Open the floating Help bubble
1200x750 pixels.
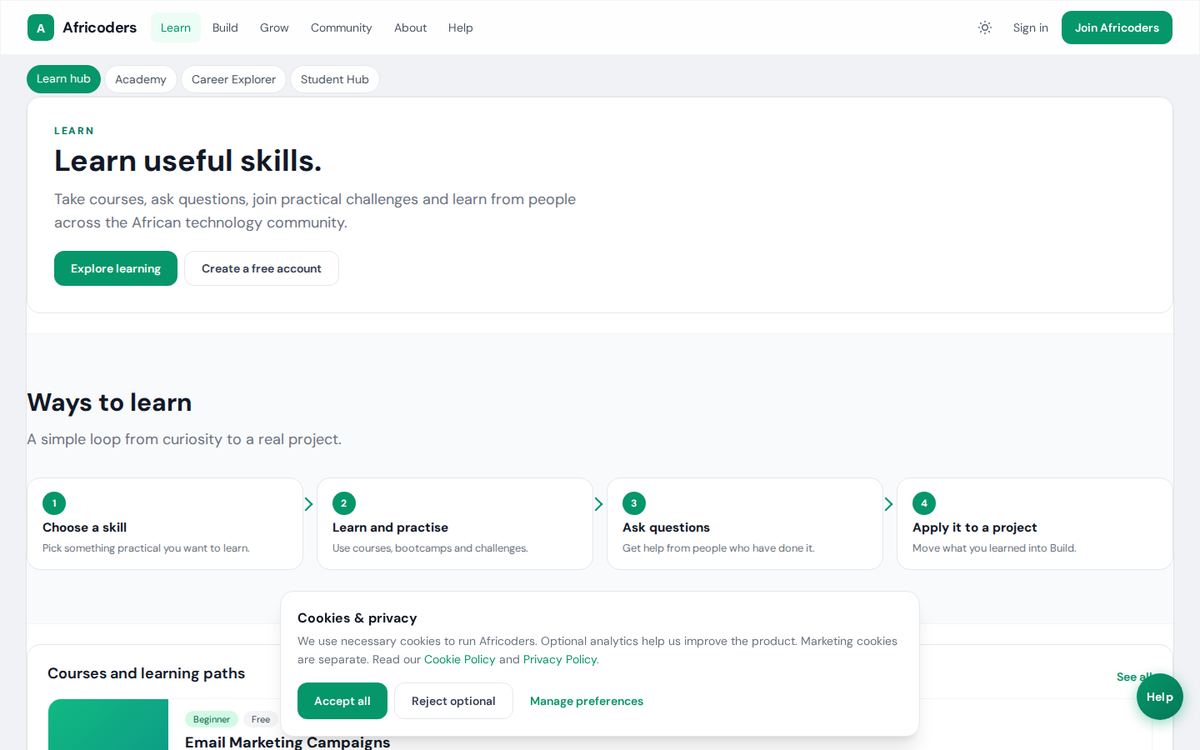coord(1160,697)
